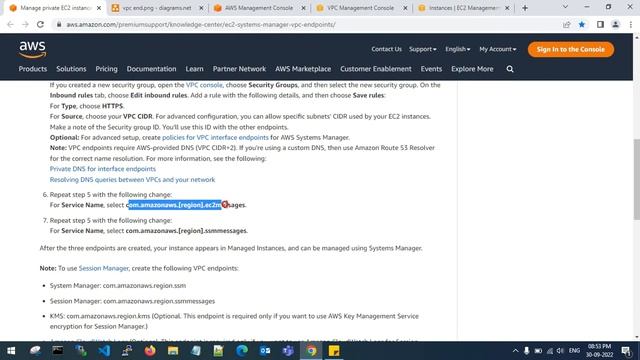The height and width of the screenshot is (360, 640).
Task: Open the terminal icon in taskbar
Action: tap(58, 351)
